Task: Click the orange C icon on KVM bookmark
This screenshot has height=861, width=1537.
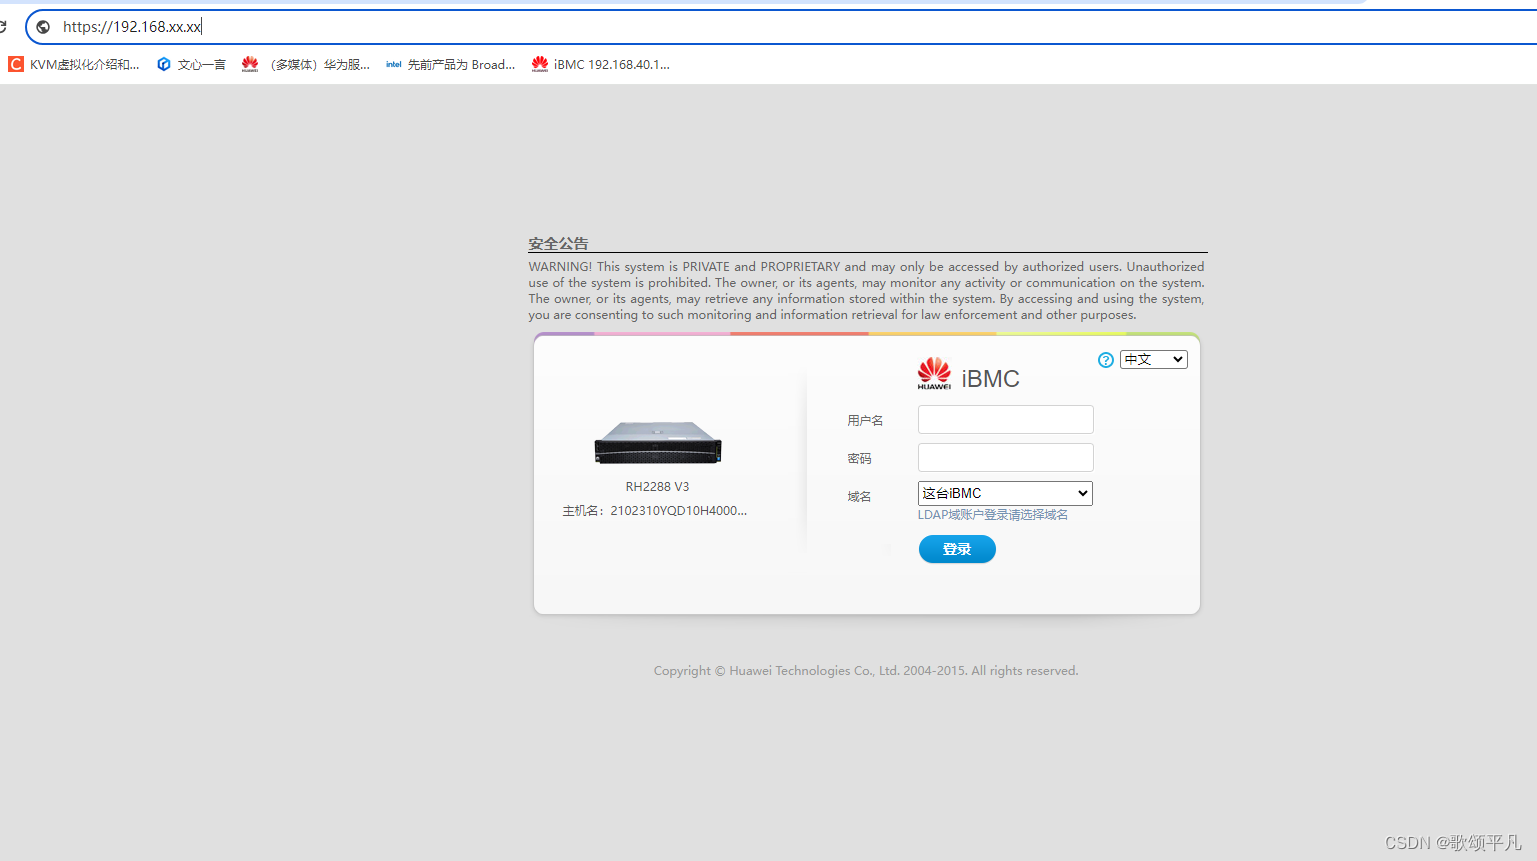Action: click(15, 64)
